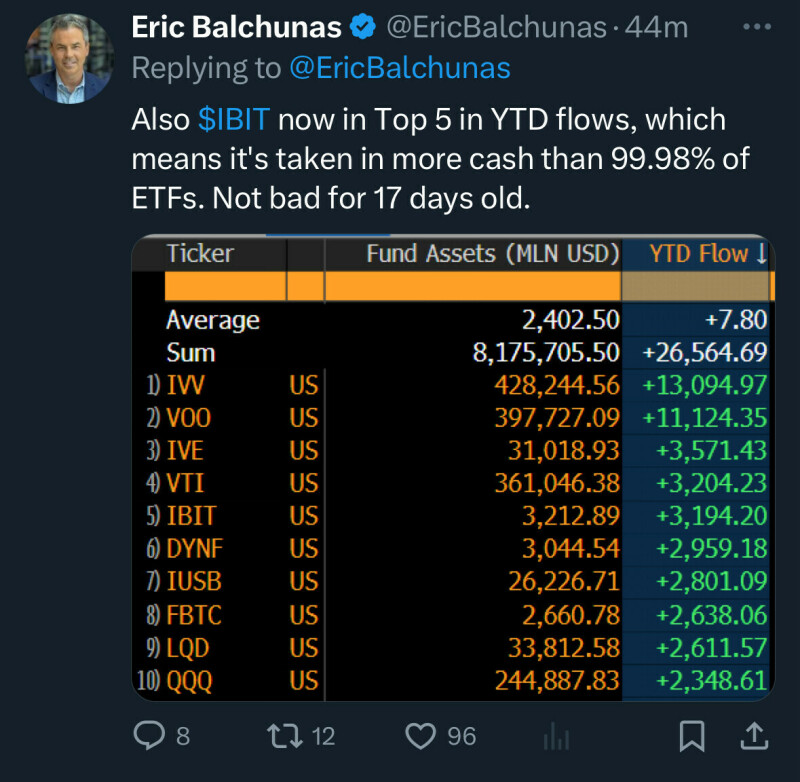The height and width of the screenshot is (782, 800).
Task: Click the Ticker column header
Action: pos(198,254)
